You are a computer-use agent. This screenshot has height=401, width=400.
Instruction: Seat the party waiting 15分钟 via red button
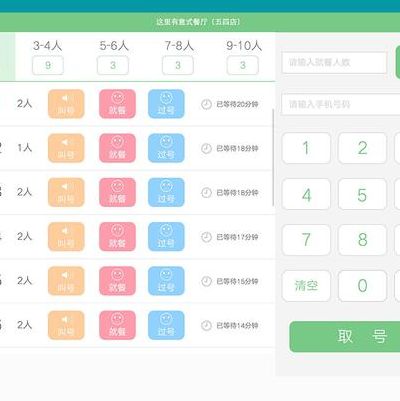pyautogui.click(x=117, y=281)
